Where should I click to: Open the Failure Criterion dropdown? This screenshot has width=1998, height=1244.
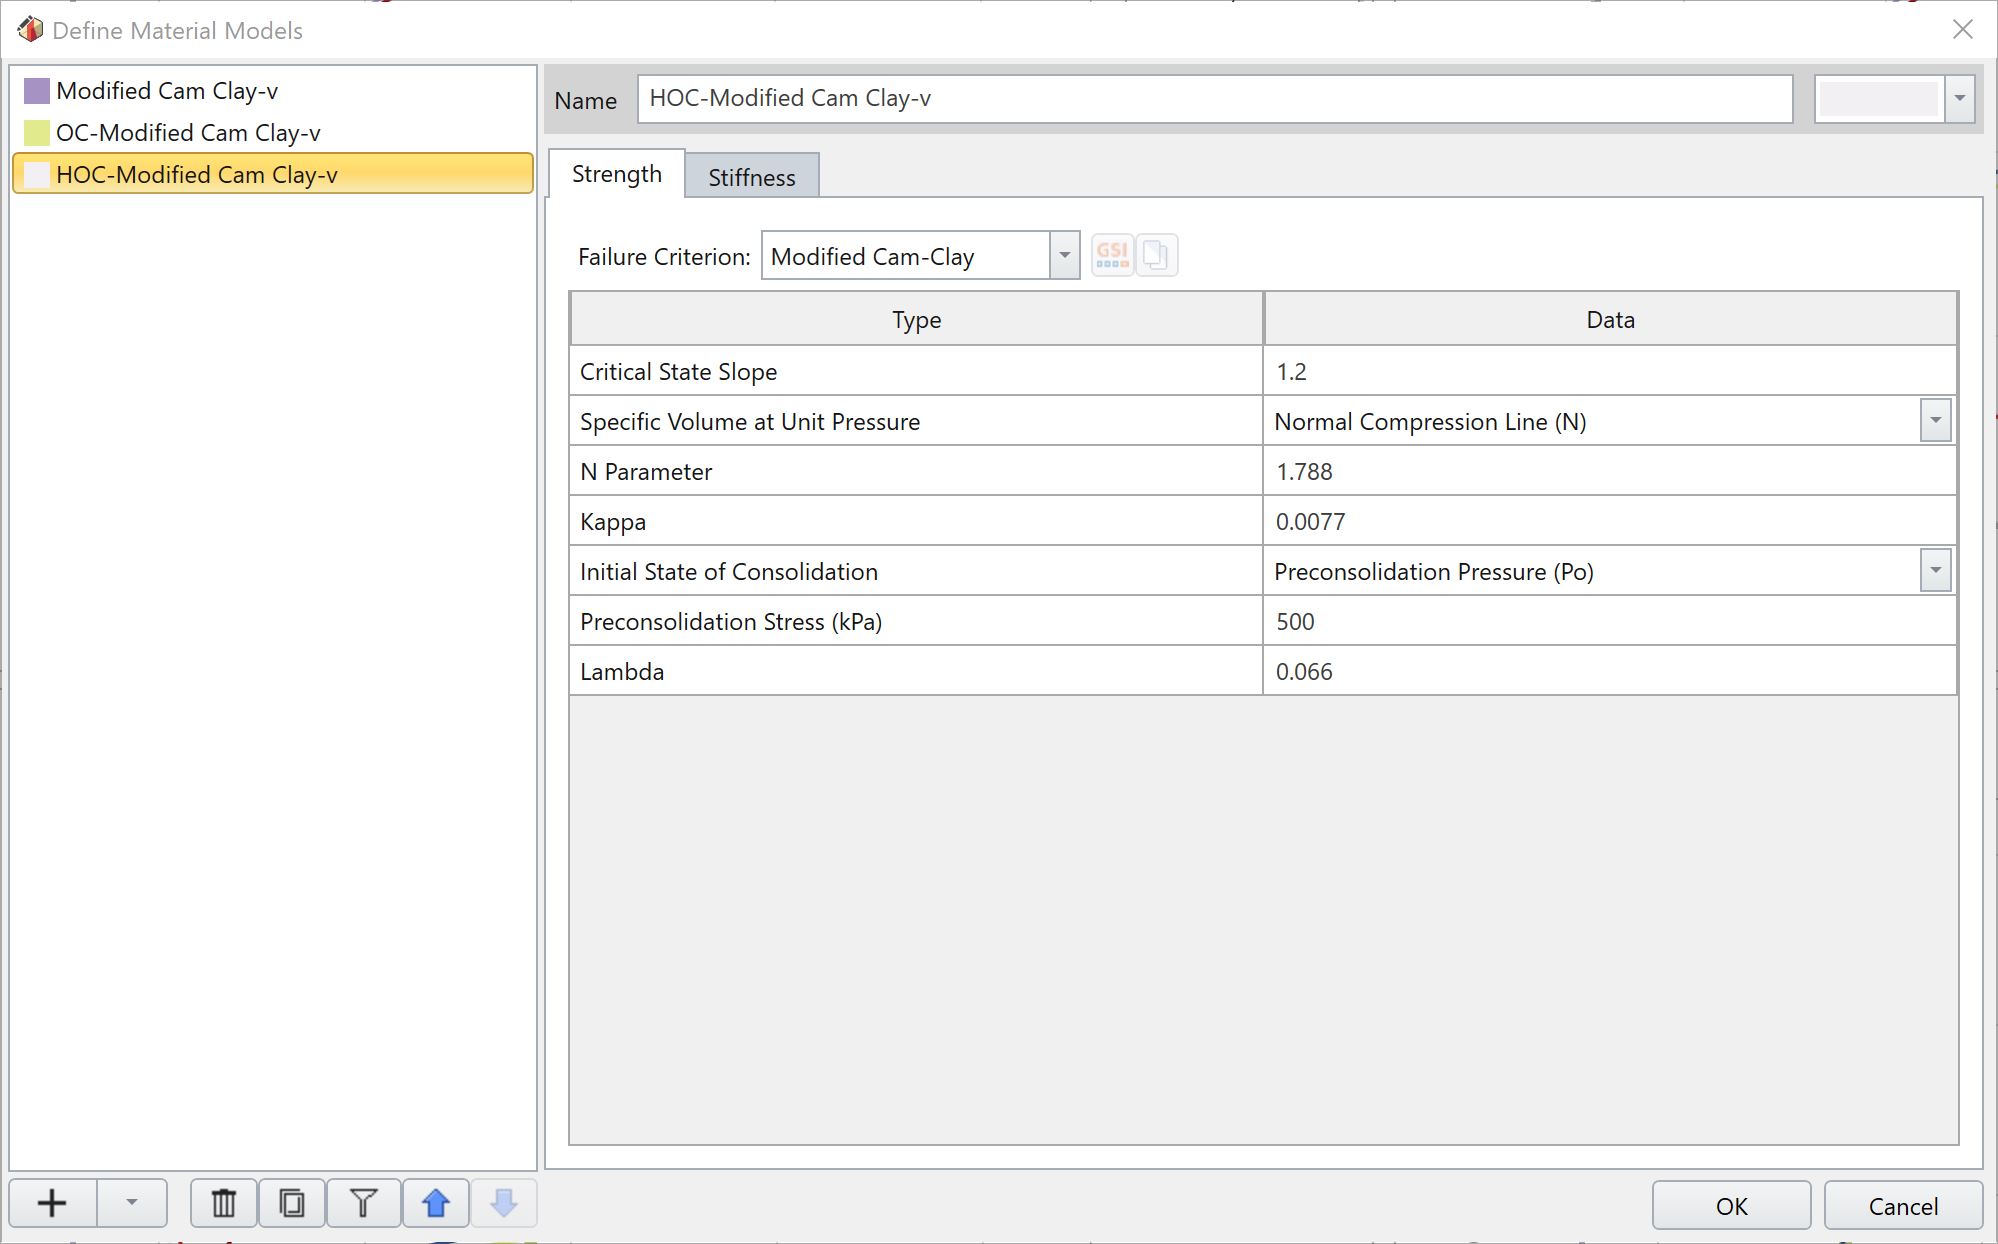click(x=1063, y=255)
